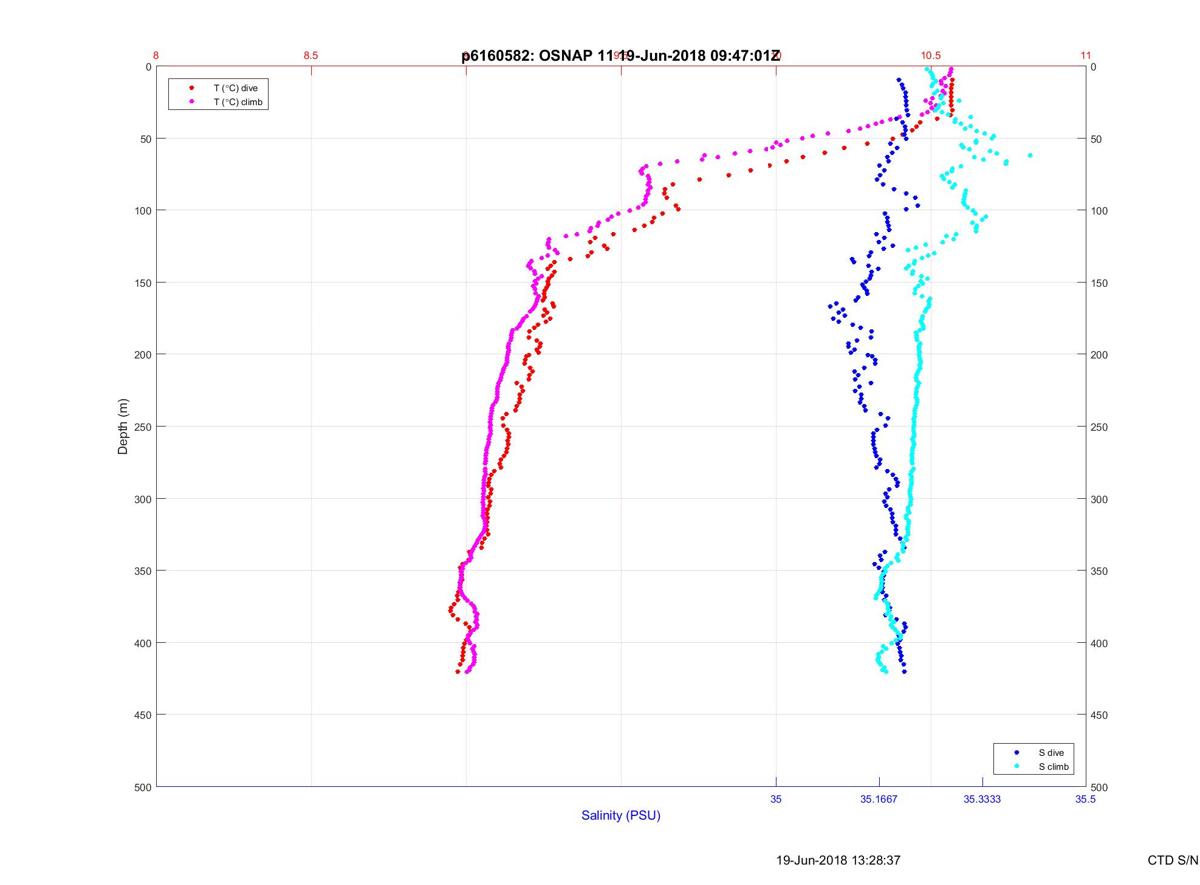This screenshot has height=885, width=1200.
Task: Click '400' on the right depth axis
Action: [1100, 643]
